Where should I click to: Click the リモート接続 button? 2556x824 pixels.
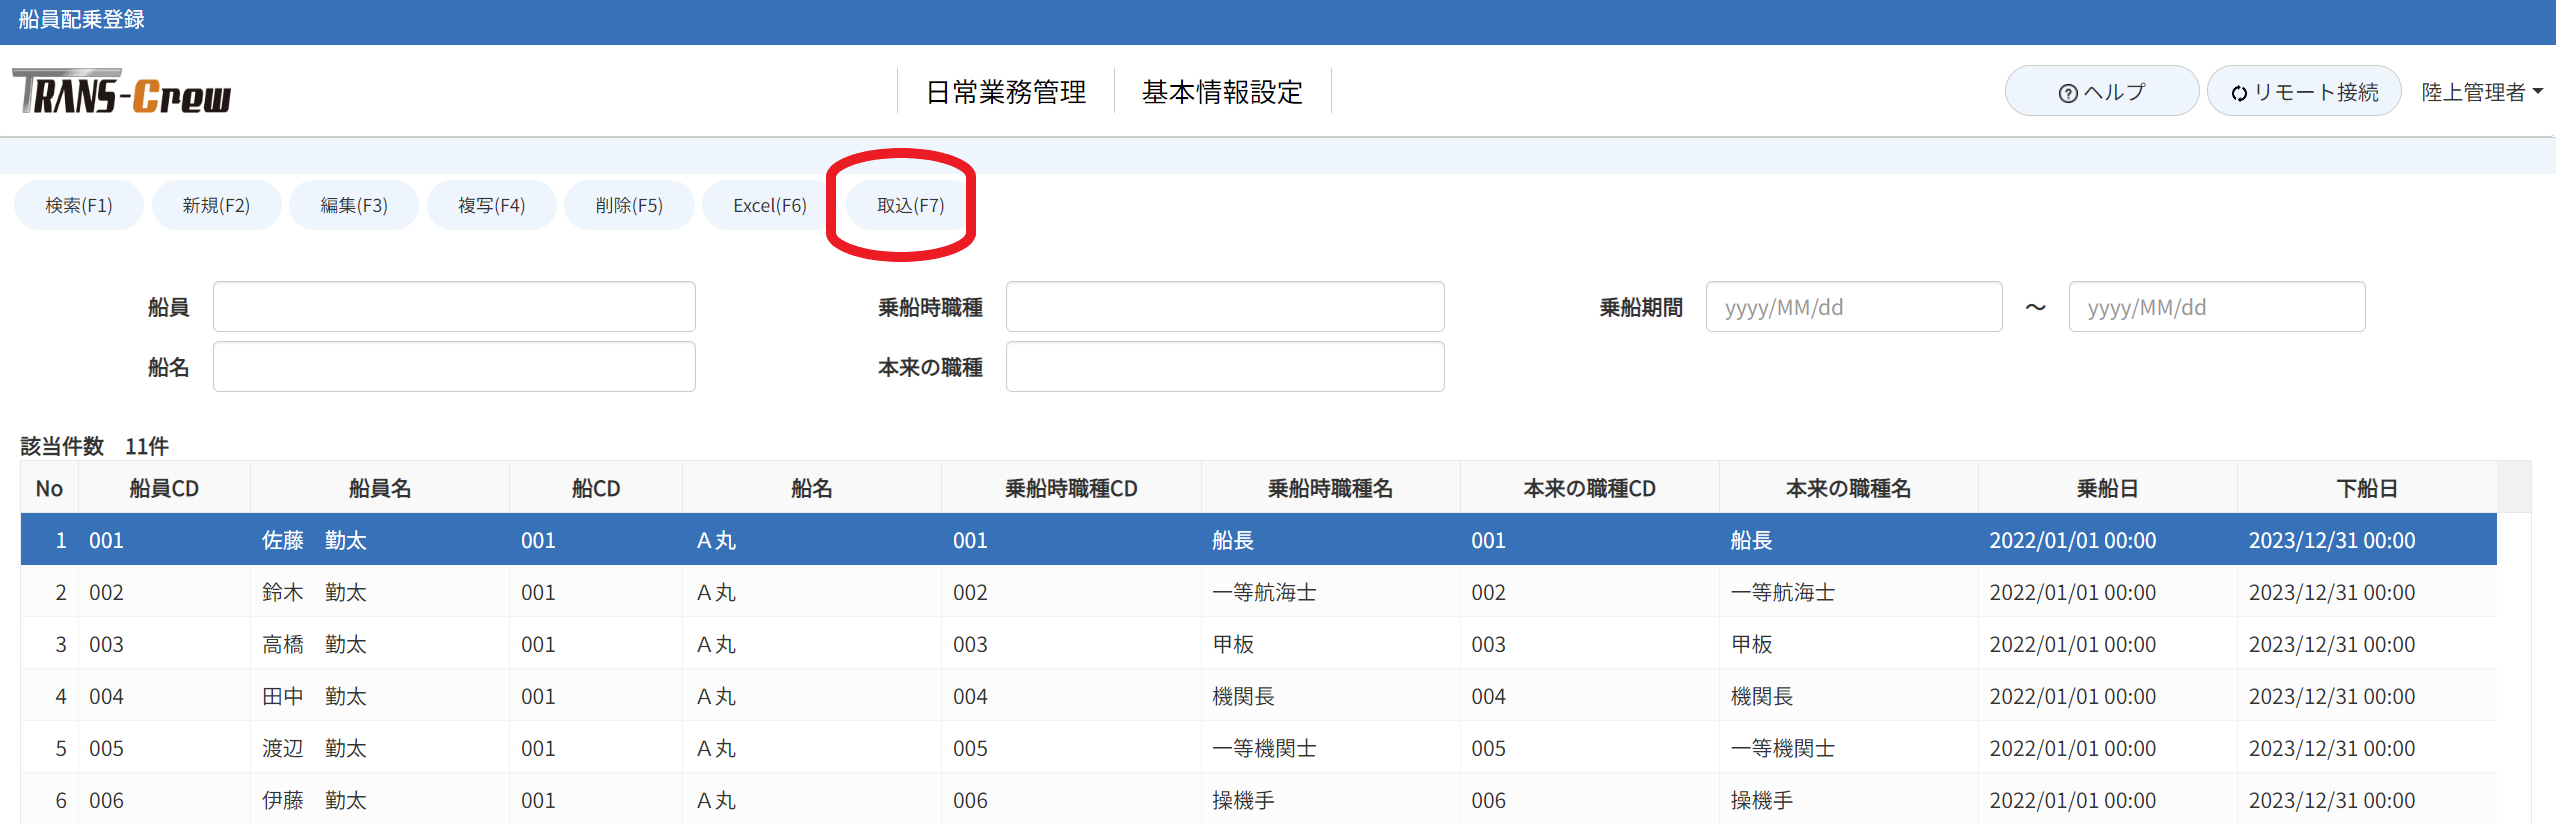pyautogui.click(x=2304, y=91)
